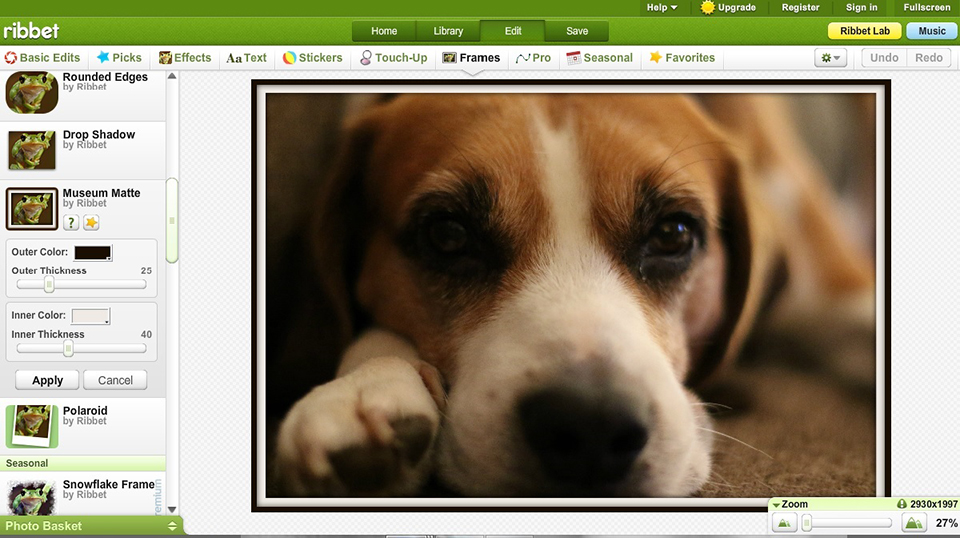Switch to the Effects tab
This screenshot has height=538, width=960.
click(185, 58)
